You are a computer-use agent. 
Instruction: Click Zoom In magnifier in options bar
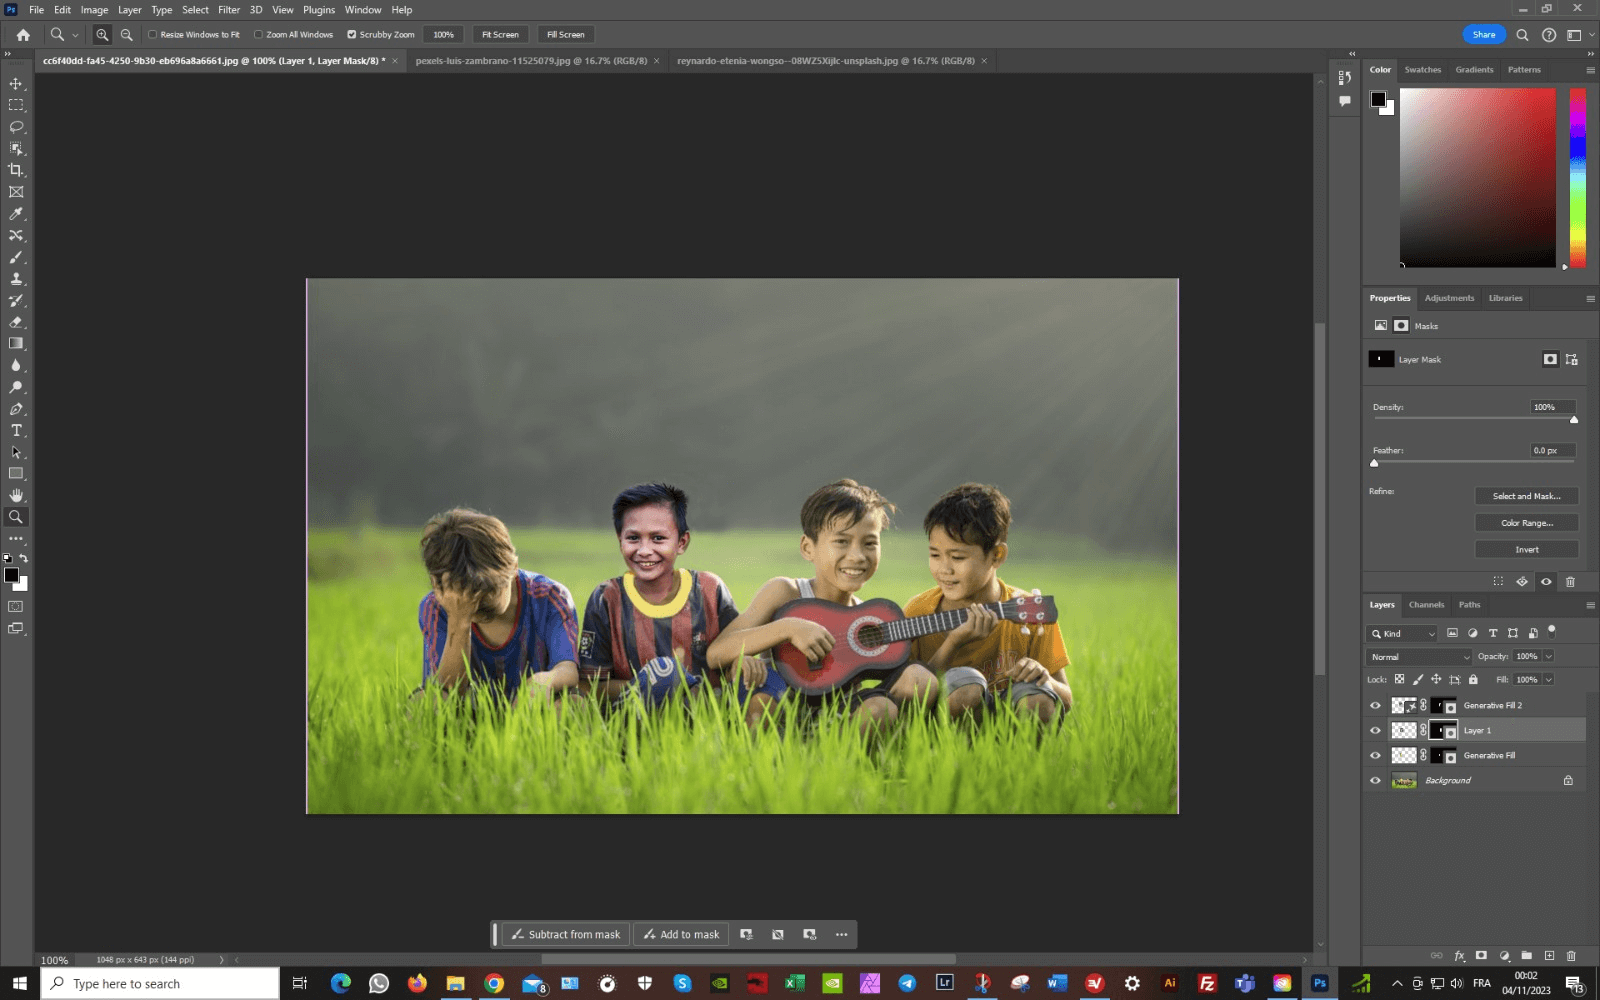click(x=102, y=35)
